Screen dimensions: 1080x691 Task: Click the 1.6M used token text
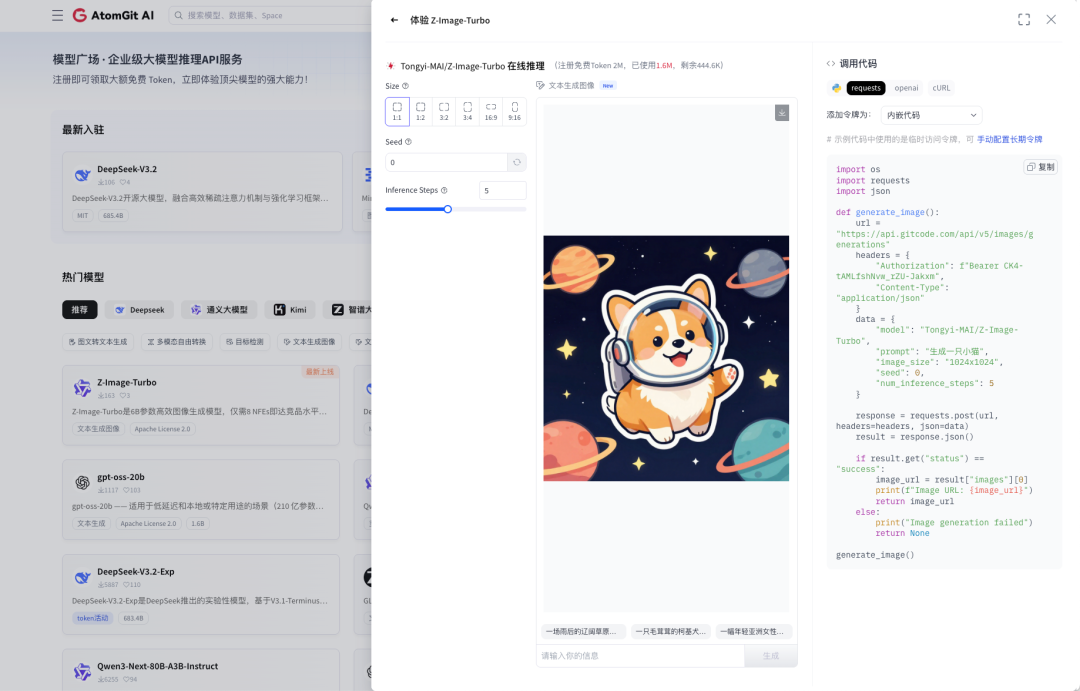click(x=665, y=66)
